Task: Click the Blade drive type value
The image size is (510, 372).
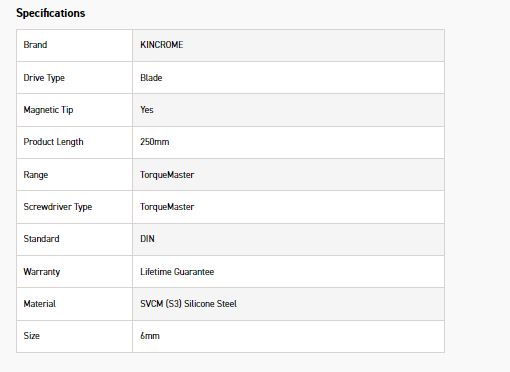Action: pyautogui.click(x=151, y=78)
